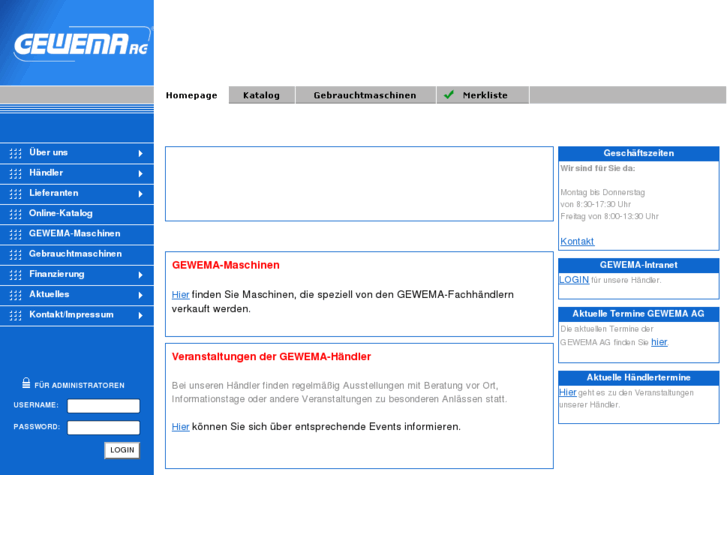Image resolution: width=727 pixels, height=545 pixels.
Task: Click the dotted grip icon beside Kontakt/Impressum
Action: point(15,315)
